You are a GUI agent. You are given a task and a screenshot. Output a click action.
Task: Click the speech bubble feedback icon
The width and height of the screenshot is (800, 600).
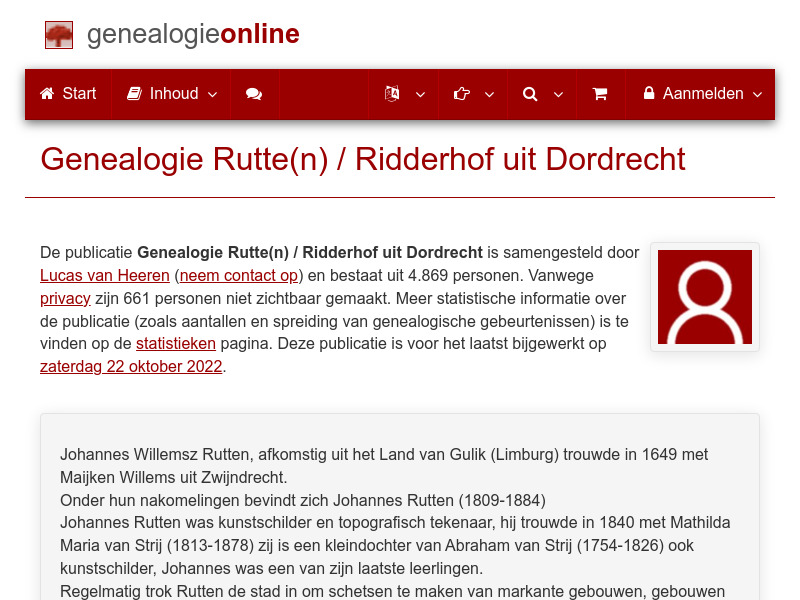(x=254, y=94)
